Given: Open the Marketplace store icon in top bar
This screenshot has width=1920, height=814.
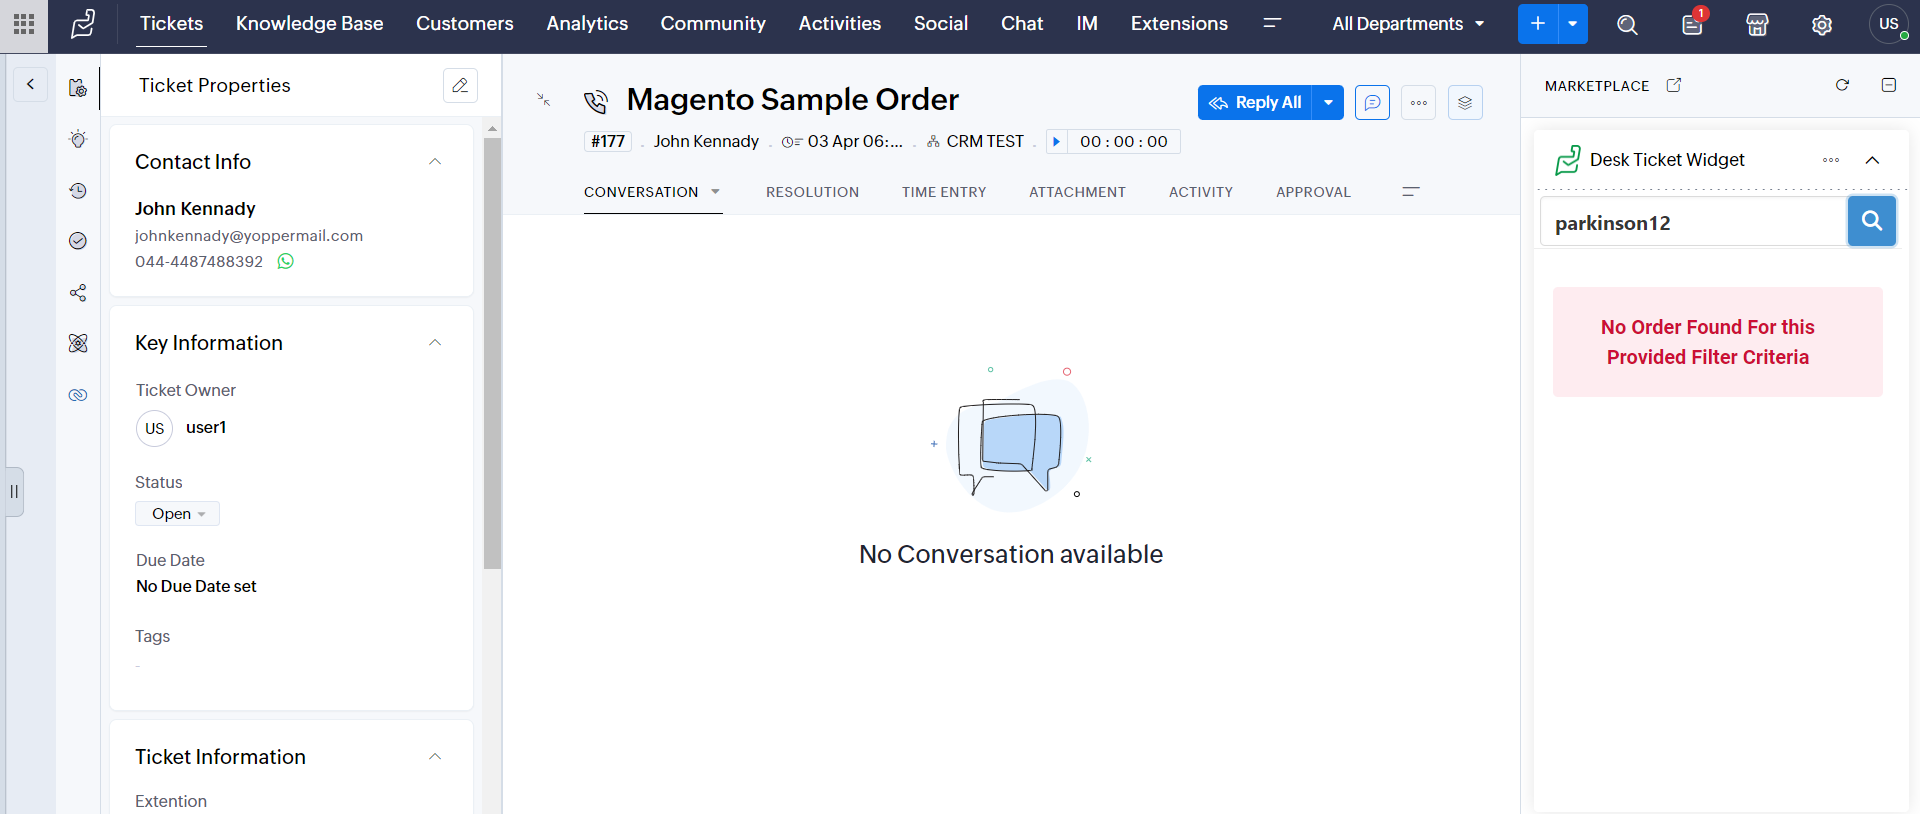Looking at the screenshot, I should 1757,25.
